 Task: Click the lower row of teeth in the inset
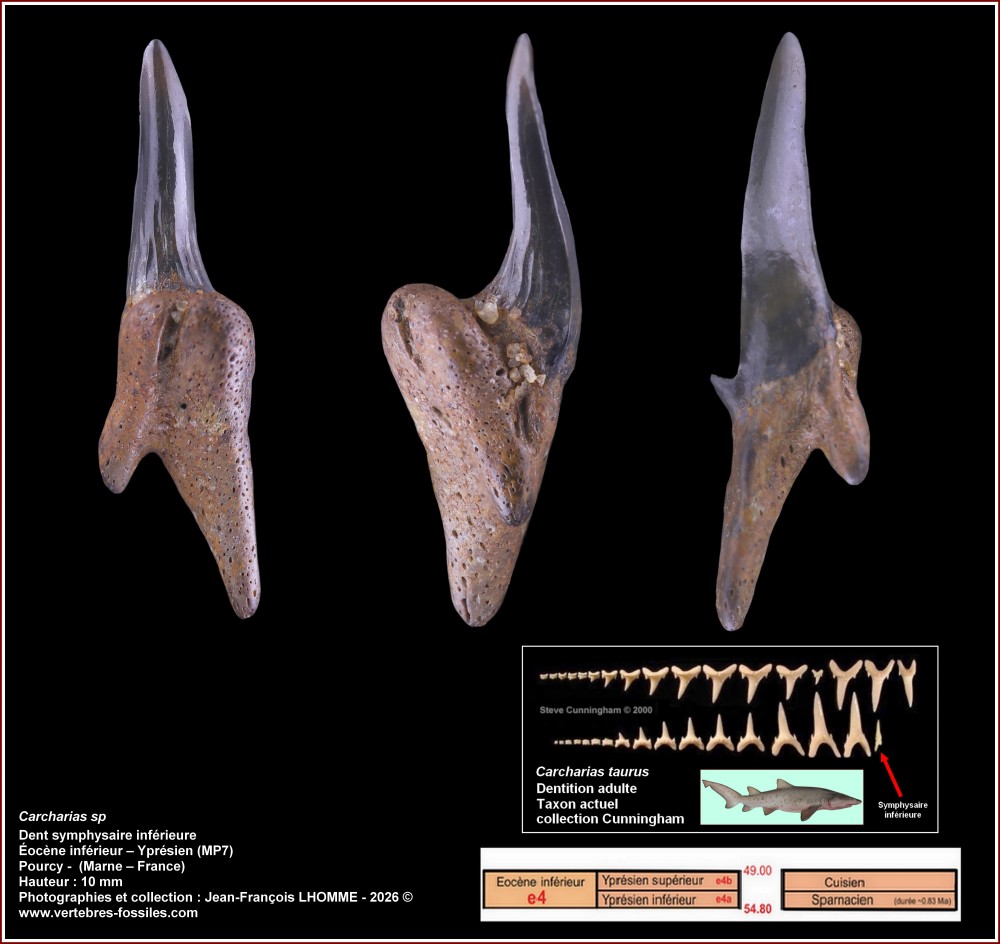718,734
